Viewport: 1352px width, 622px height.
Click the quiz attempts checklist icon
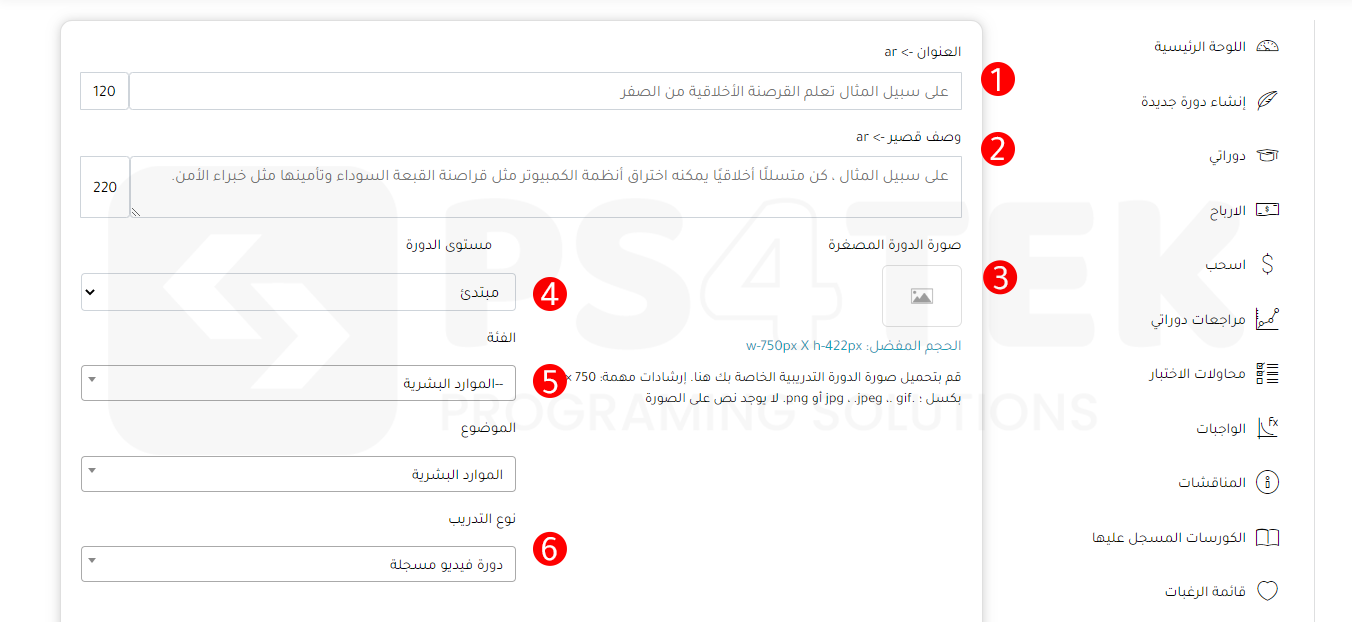1267,374
